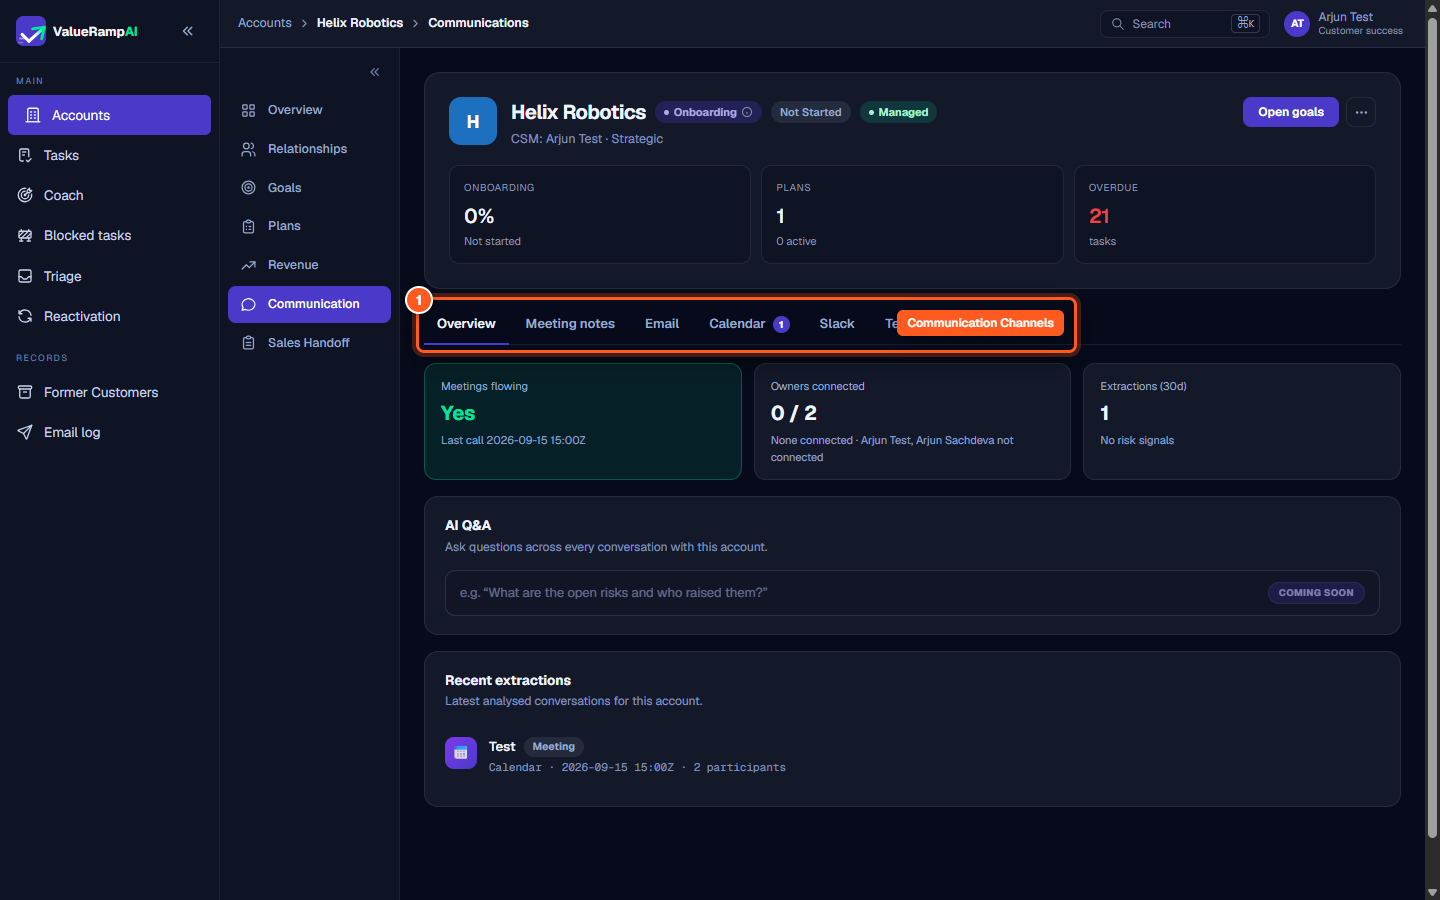Click the Helix Robotics H avatar
The image size is (1440, 900).
[x=473, y=121]
